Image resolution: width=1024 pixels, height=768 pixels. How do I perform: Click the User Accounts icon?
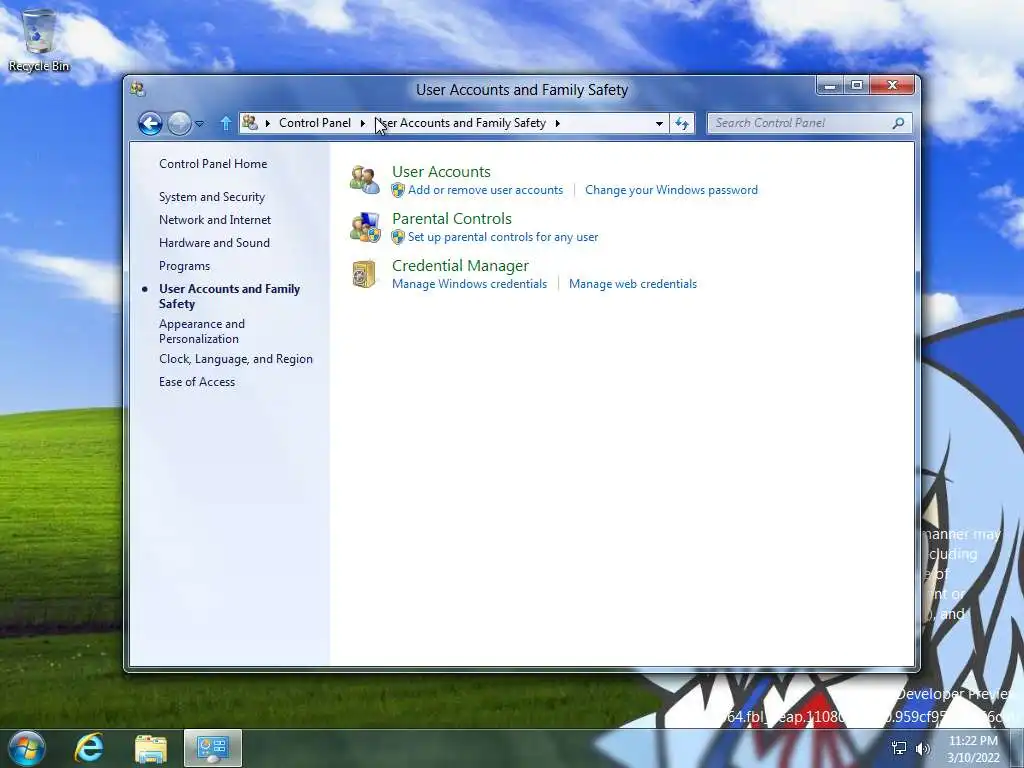(365, 180)
